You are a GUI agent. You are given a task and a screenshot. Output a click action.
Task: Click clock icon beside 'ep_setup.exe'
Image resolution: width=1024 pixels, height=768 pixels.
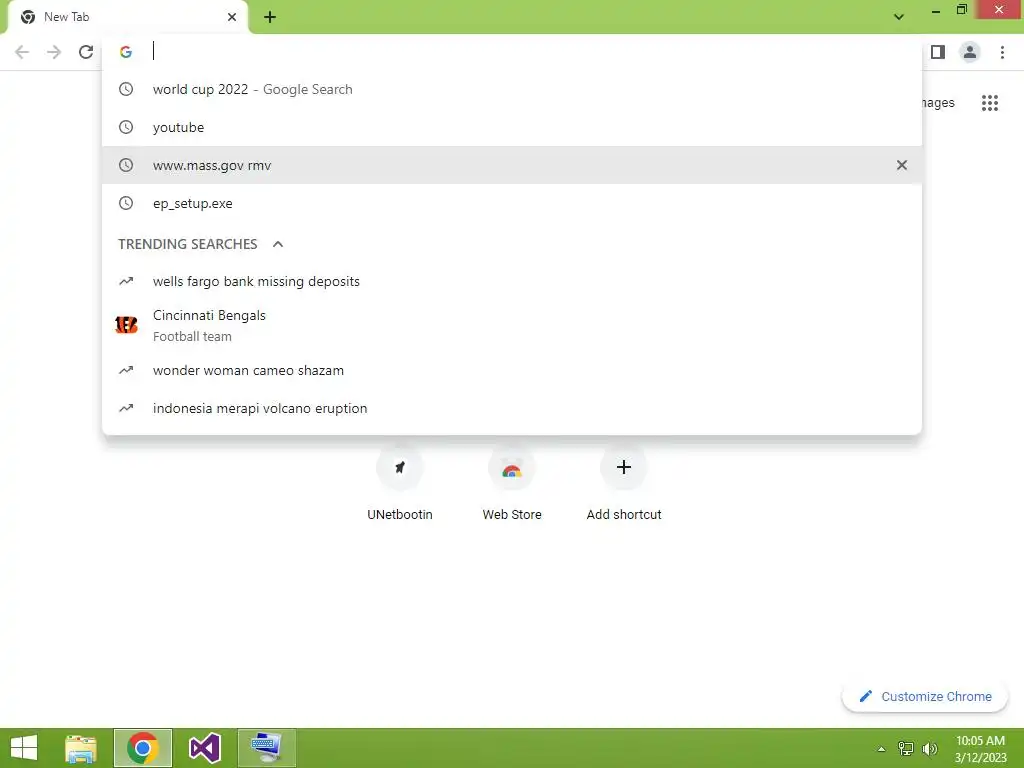(x=126, y=203)
